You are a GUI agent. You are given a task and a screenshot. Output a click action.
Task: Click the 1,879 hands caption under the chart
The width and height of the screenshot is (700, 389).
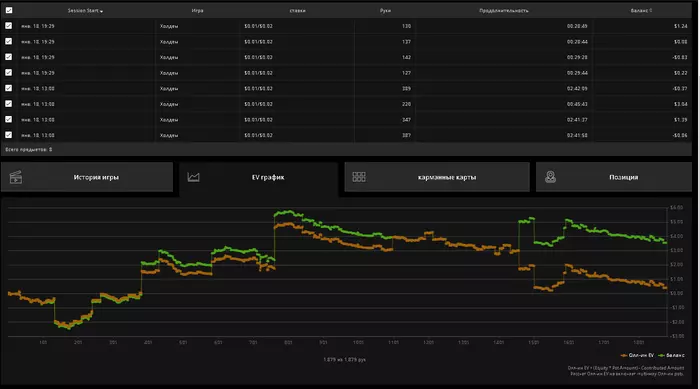pos(344,360)
